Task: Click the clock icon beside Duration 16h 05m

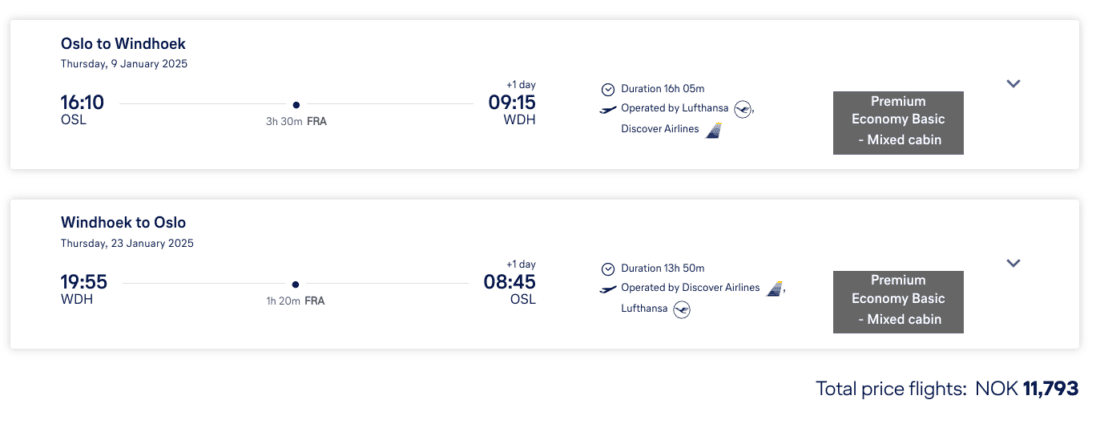Action: (608, 89)
